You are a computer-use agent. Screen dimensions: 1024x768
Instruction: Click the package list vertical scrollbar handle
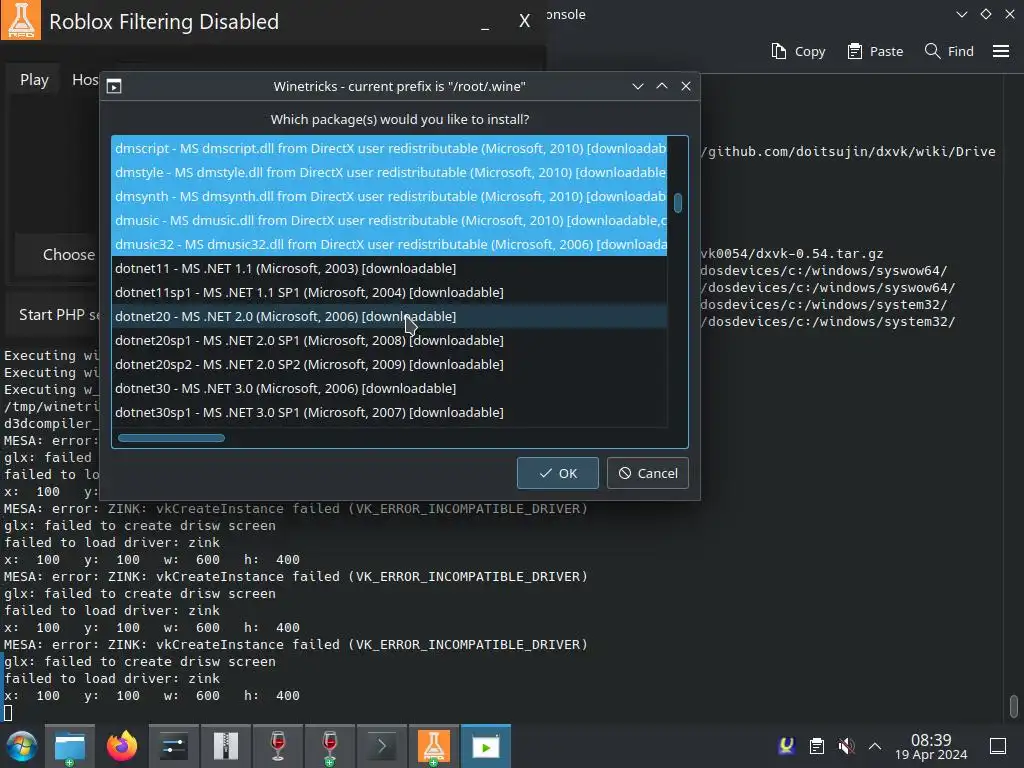(678, 203)
